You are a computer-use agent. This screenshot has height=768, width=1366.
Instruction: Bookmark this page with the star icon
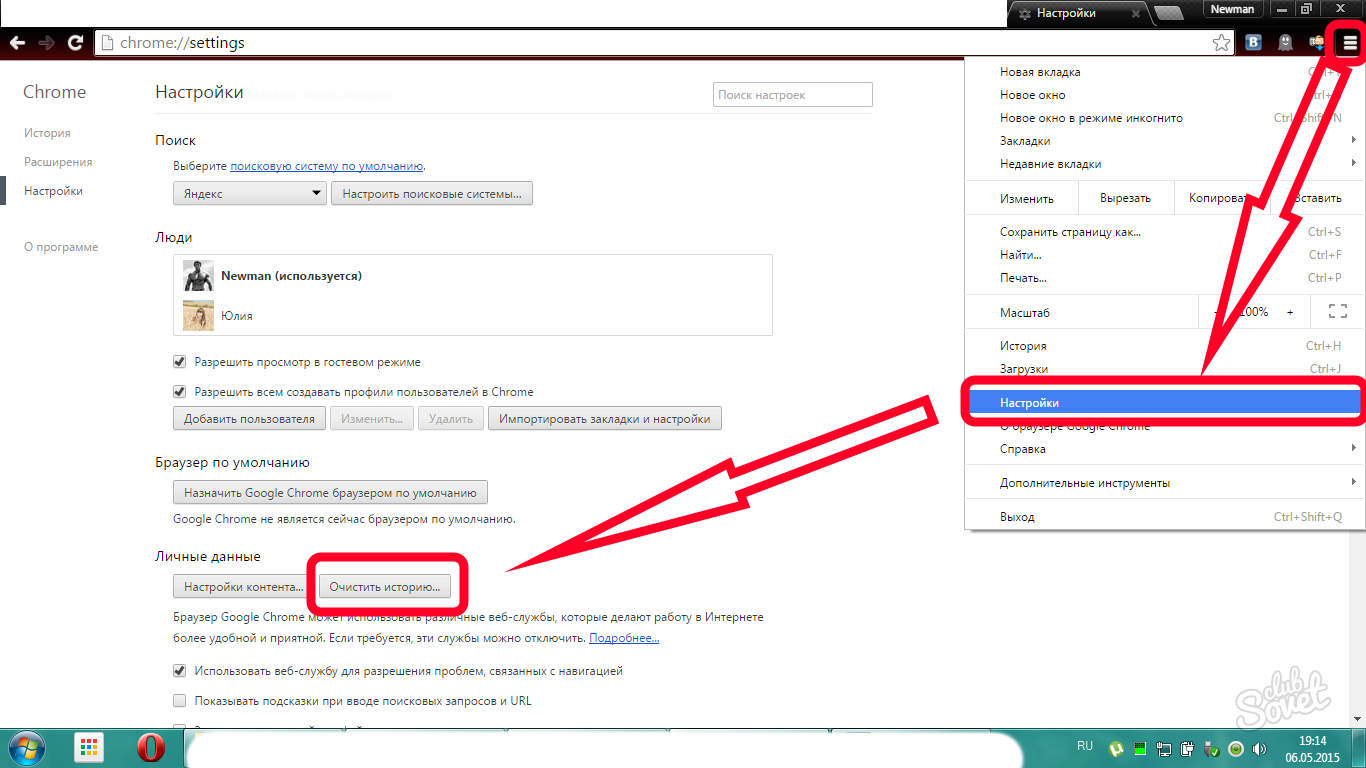1221,43
